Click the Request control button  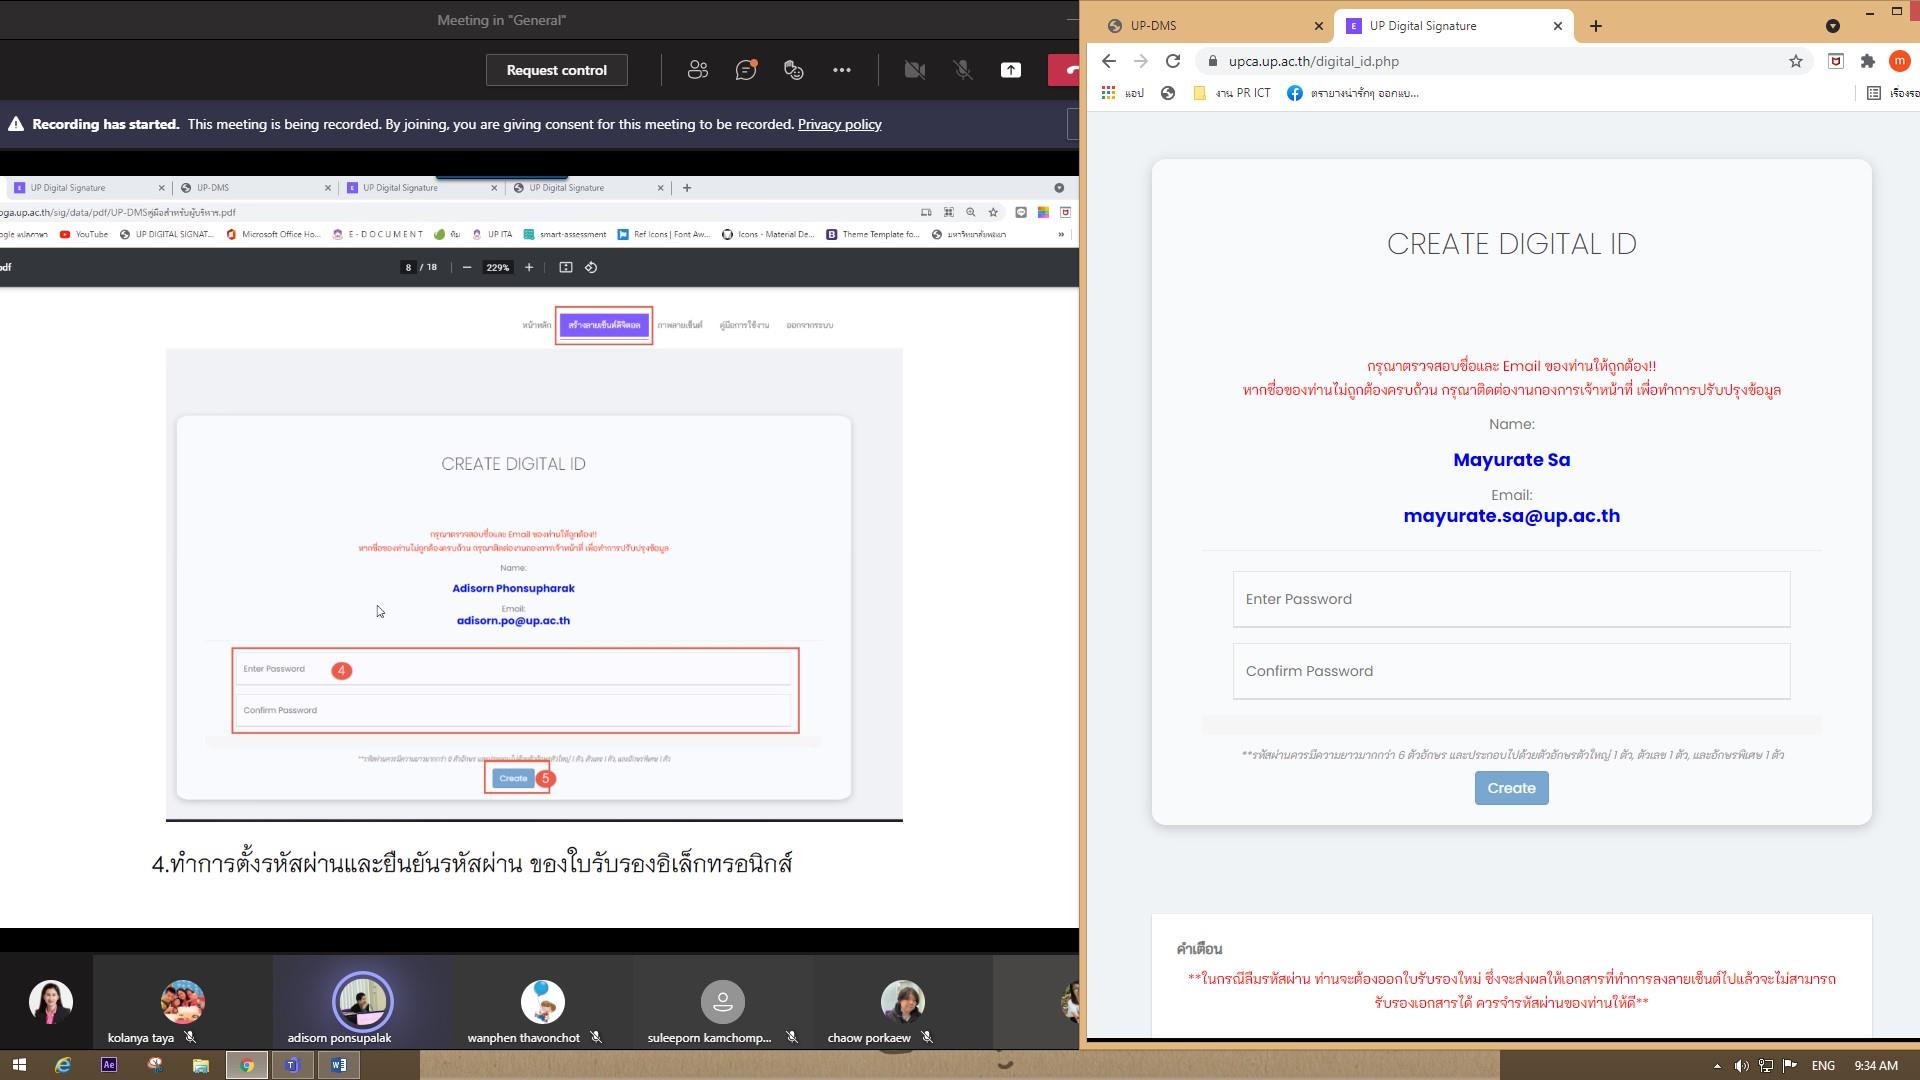(x=556, y=70)
